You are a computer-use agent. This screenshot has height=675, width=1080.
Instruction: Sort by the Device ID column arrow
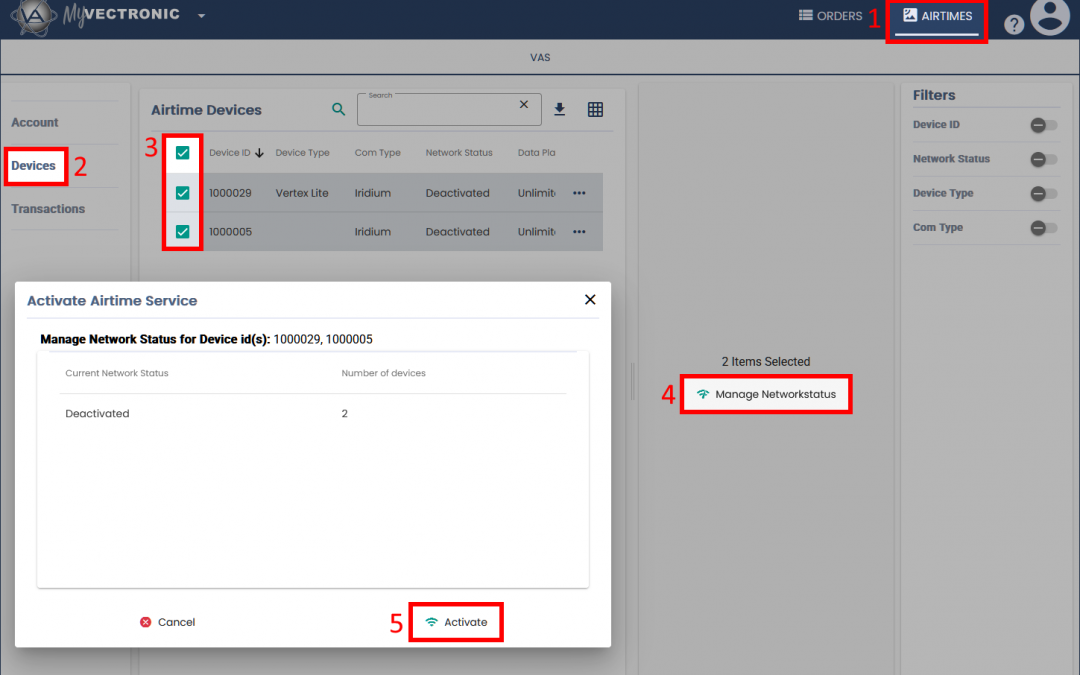click(x=260, y=153)
